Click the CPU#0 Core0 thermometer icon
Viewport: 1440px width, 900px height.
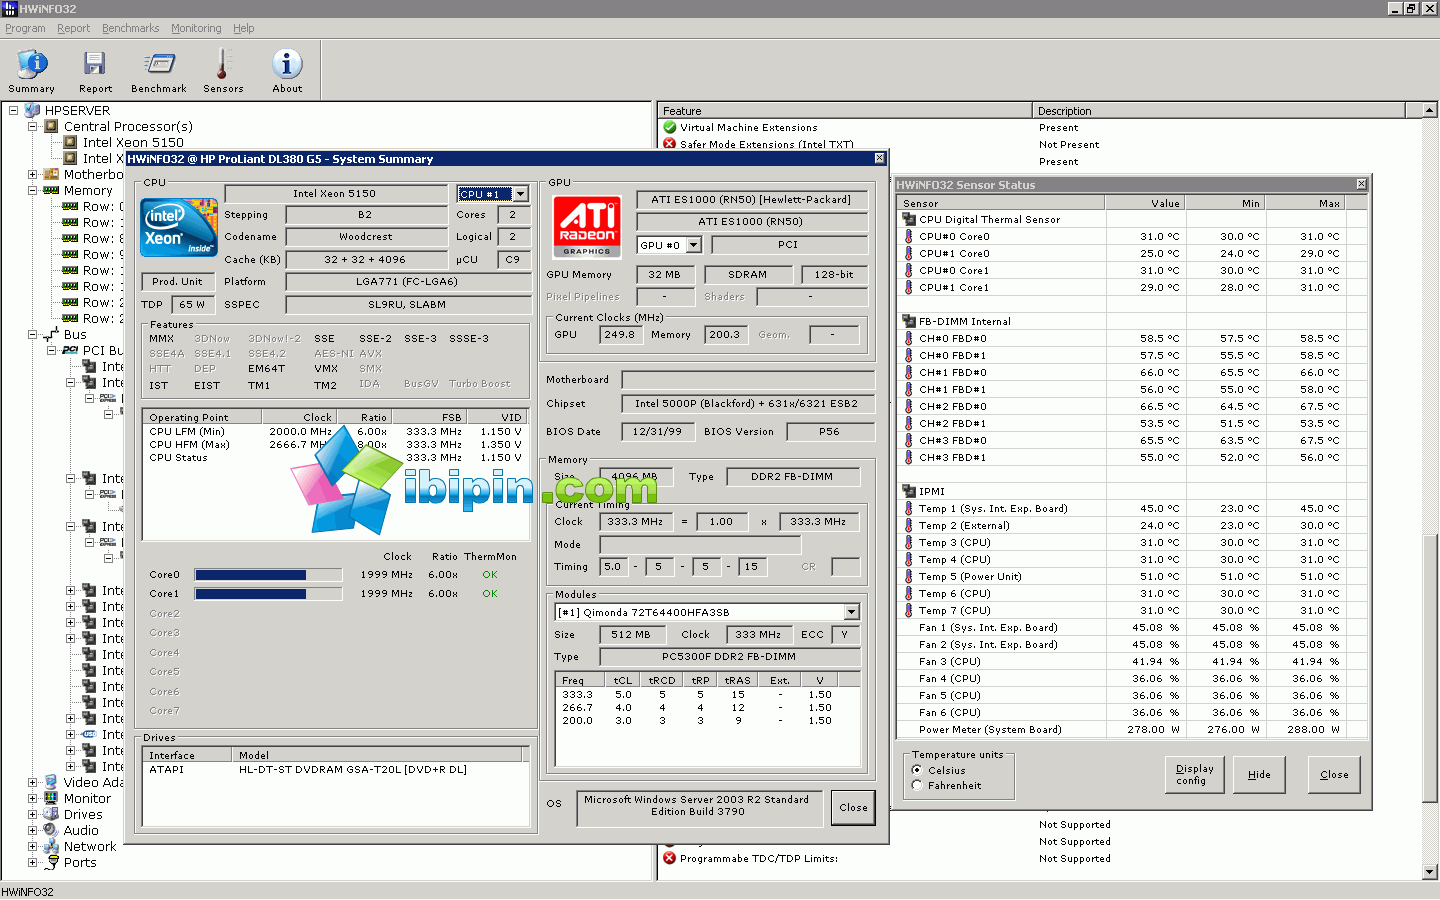tap(909, 237)
